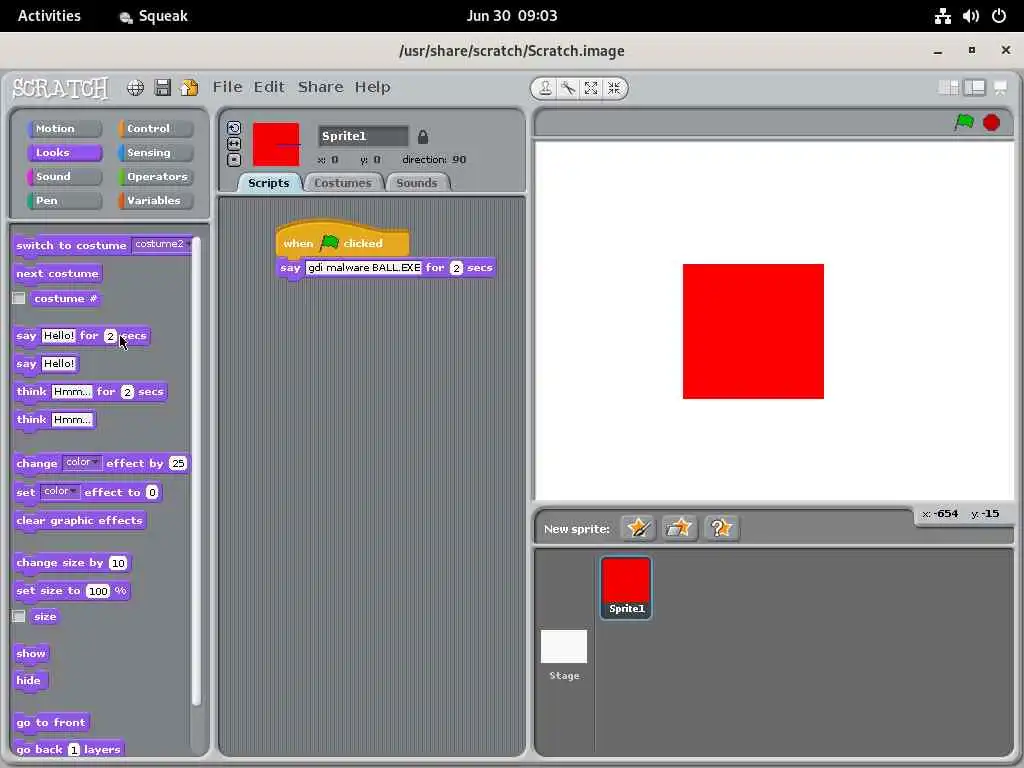Image resolution: width=1024 pixels, height=768 pixels.
Task: Click the floppy disk save icon
Action: tap(163, 88)
